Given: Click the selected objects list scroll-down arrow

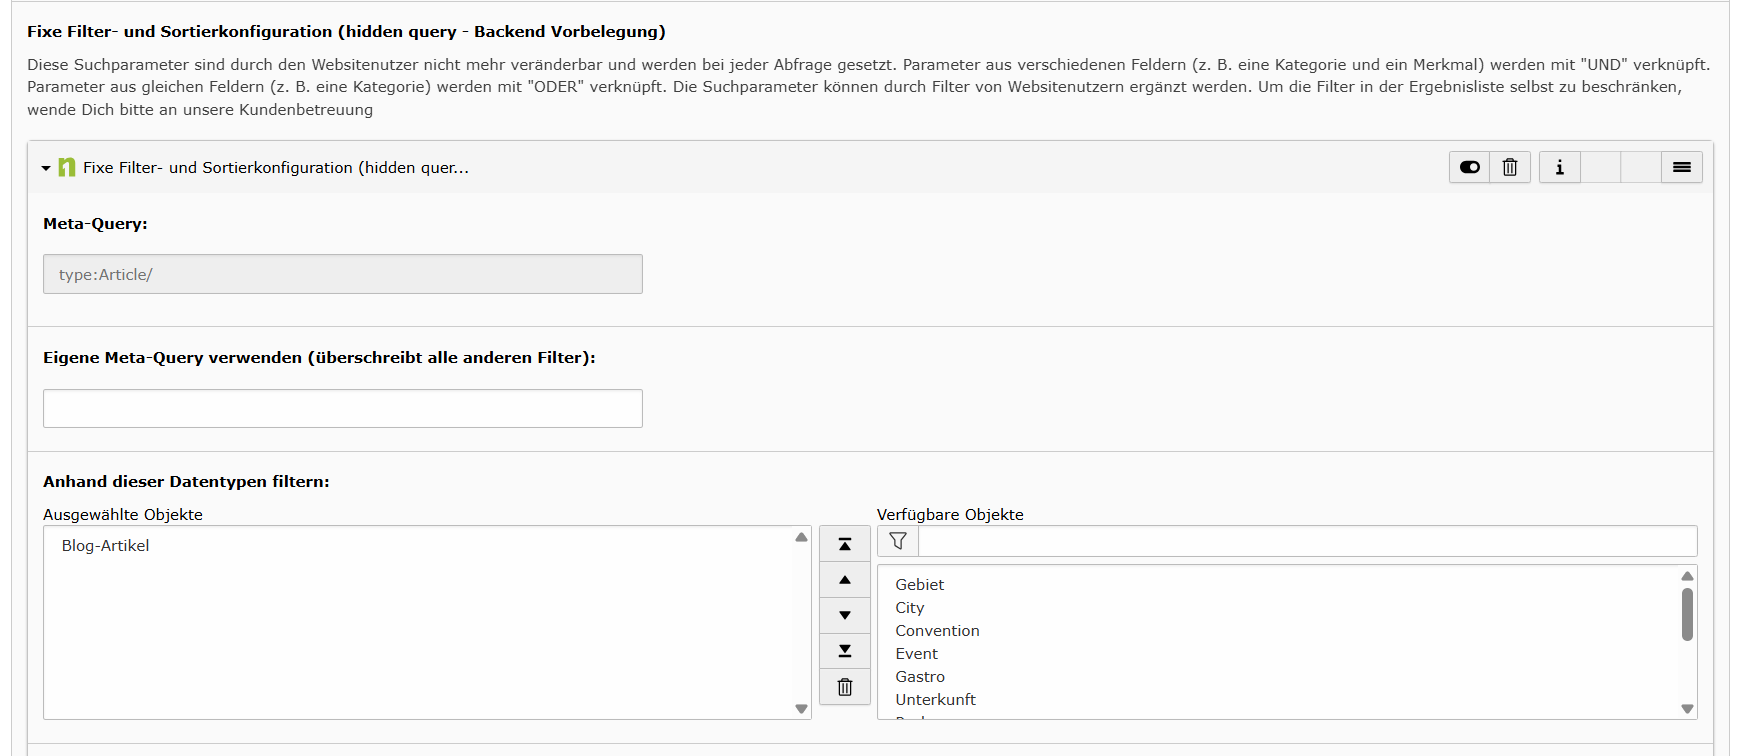Looking at the screenshot, I should coord(801,709).
